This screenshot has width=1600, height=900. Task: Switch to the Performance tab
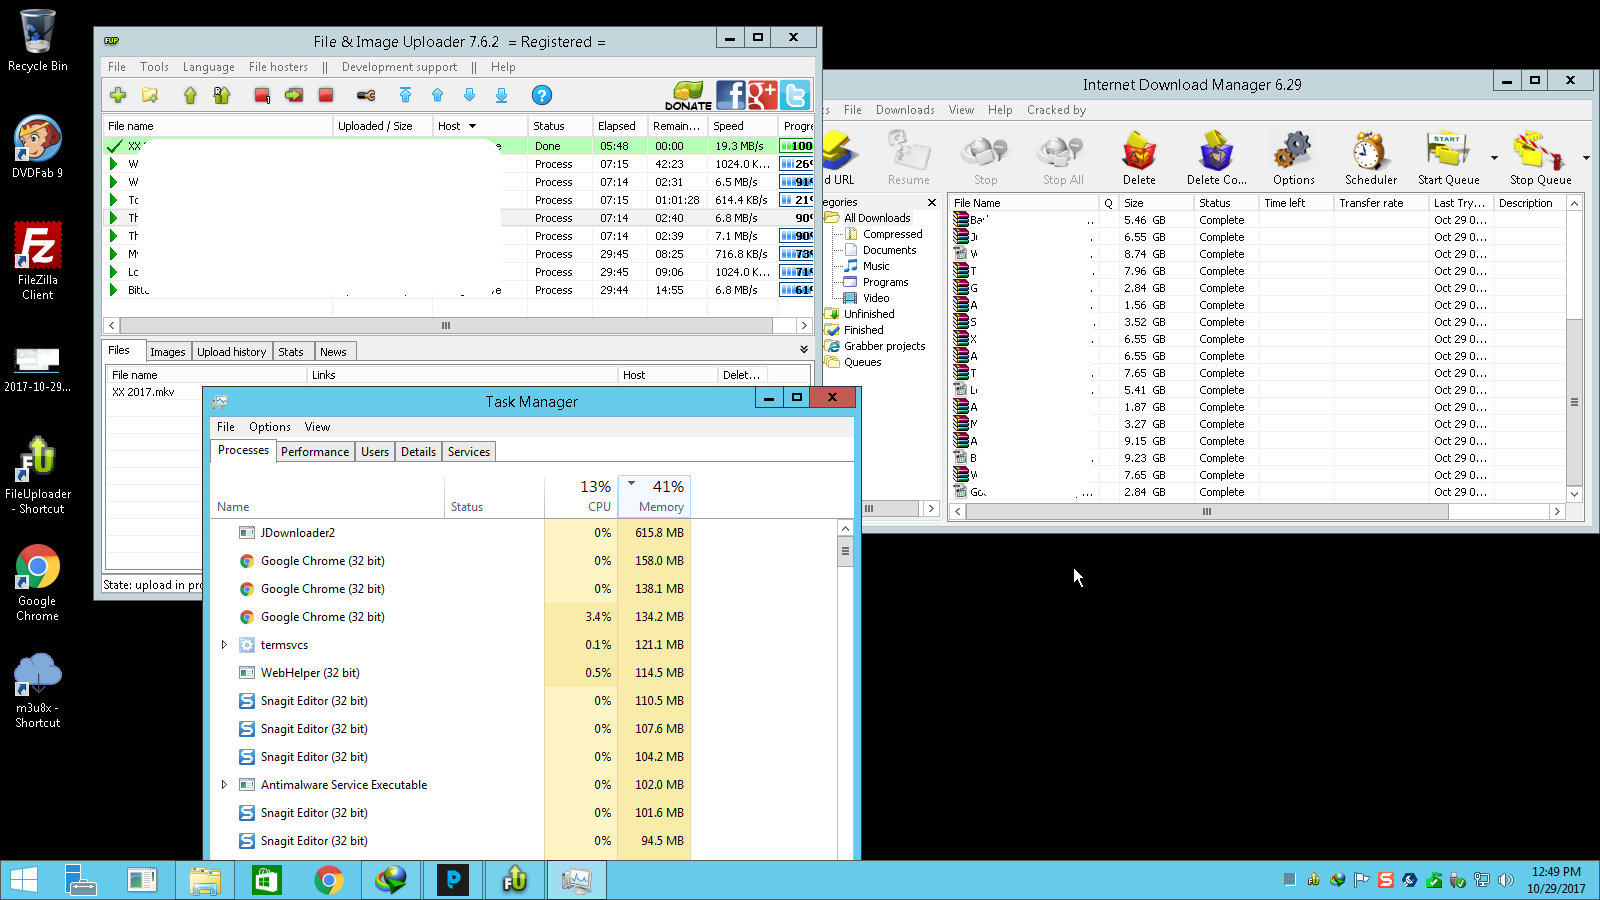click(x=315, y=452)
